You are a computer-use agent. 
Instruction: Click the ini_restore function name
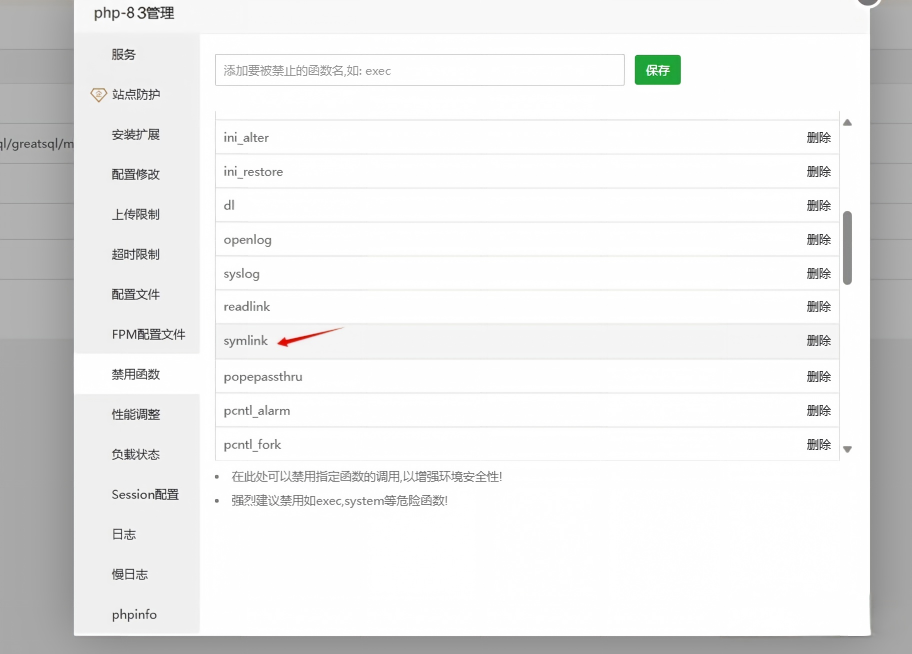[x=253, y=172]
